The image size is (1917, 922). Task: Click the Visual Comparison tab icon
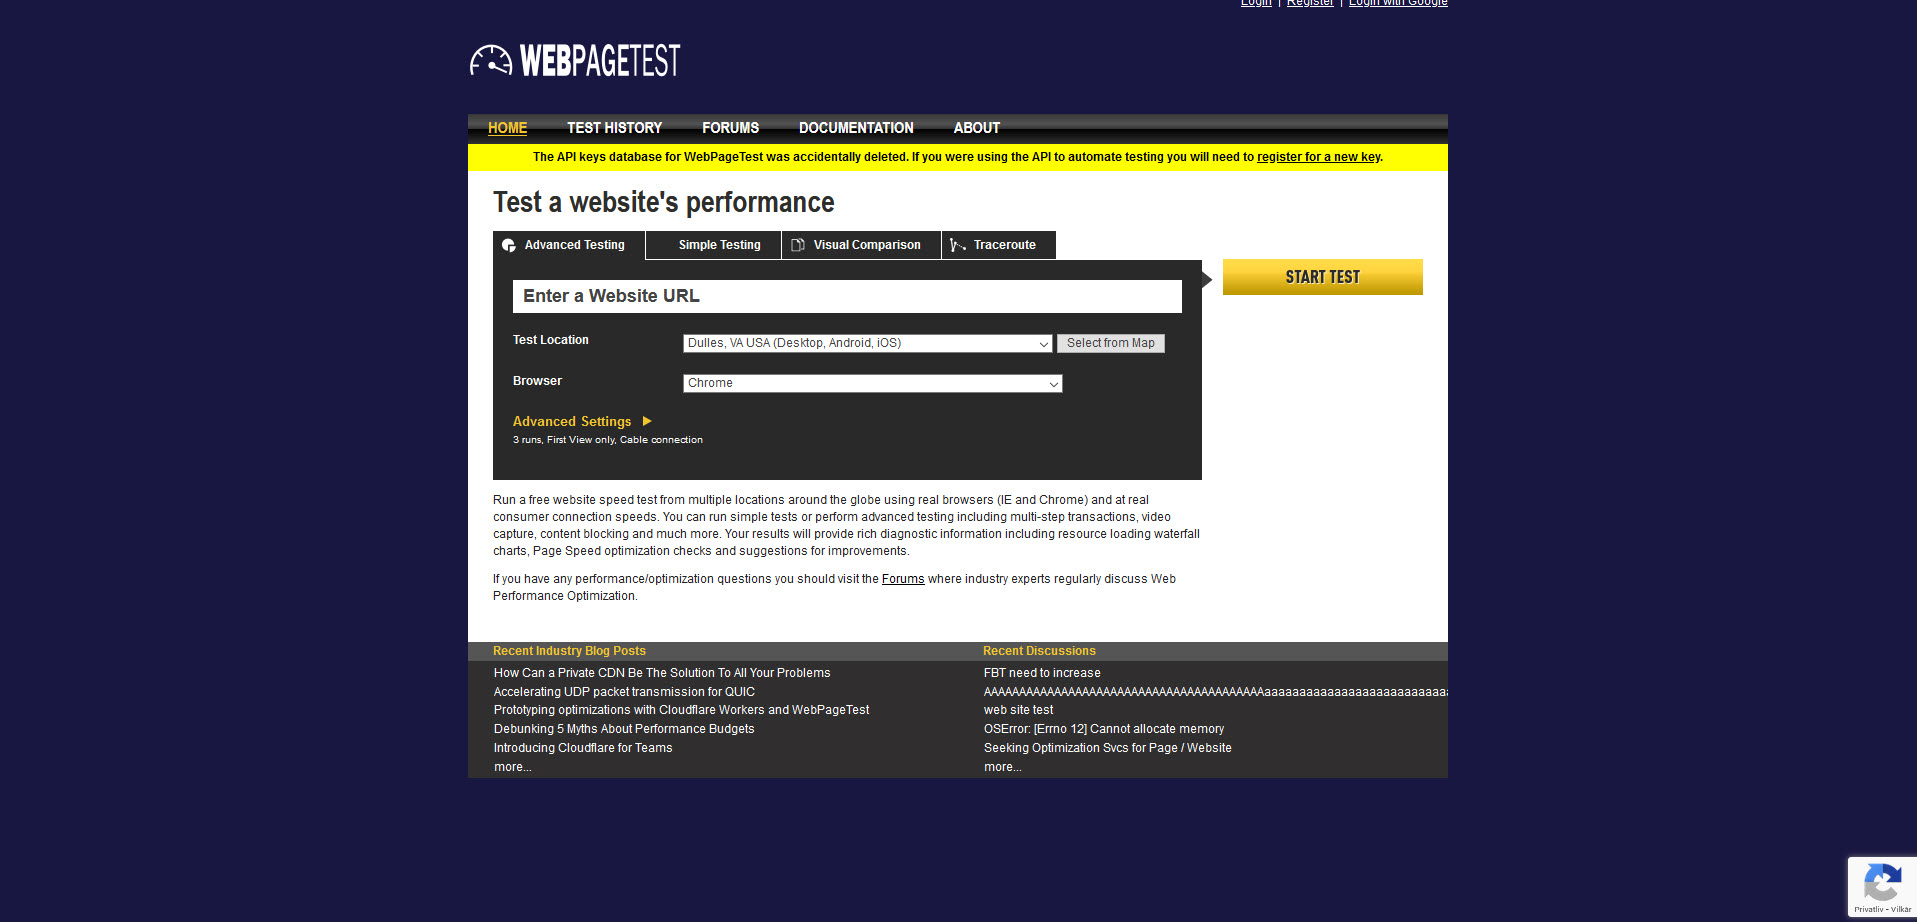click(x=798, y=245)
